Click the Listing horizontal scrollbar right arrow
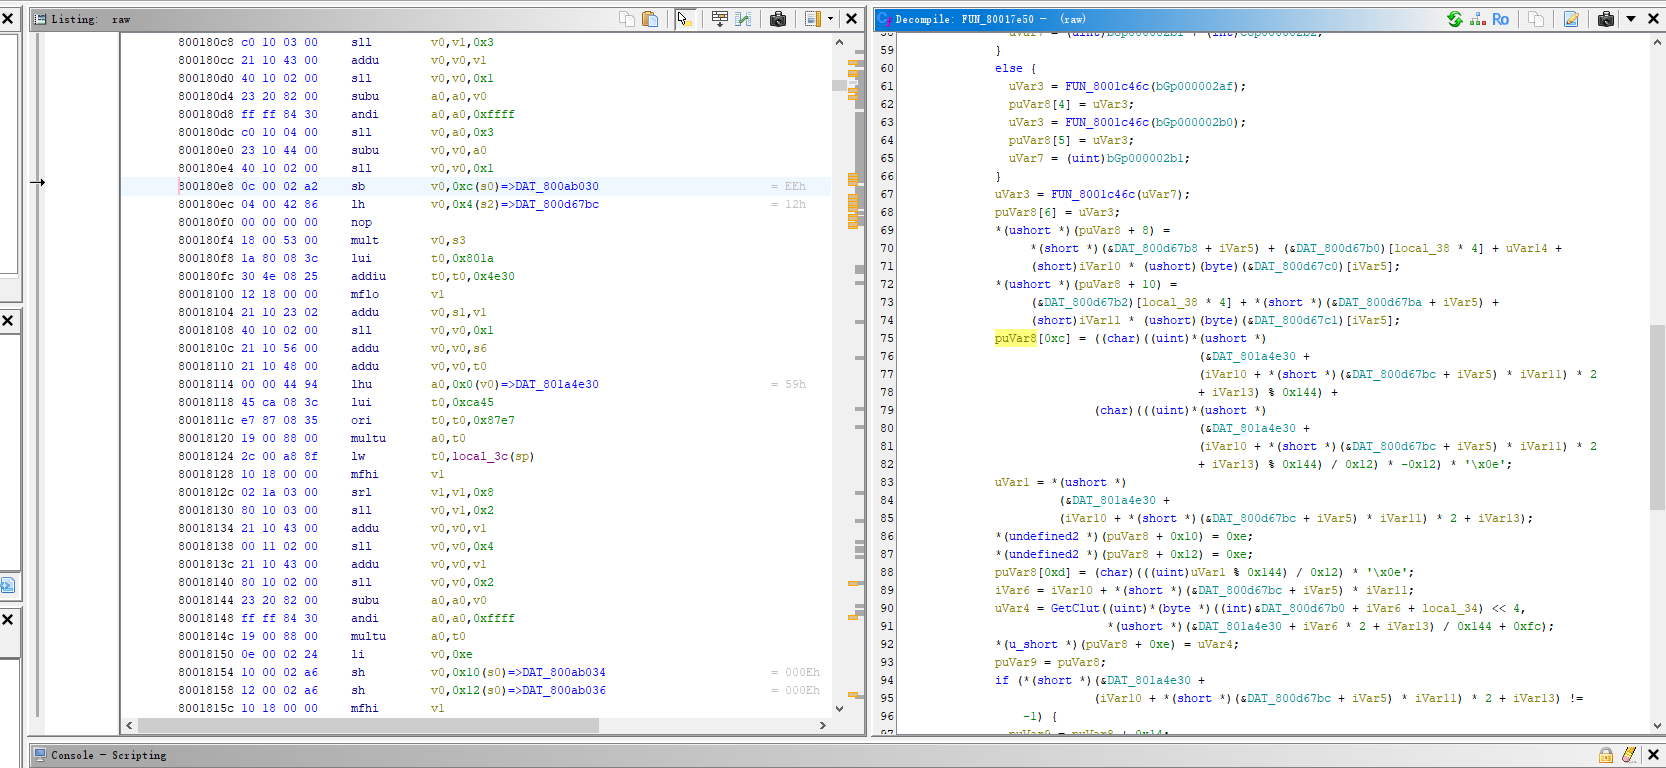 point(823,725)
